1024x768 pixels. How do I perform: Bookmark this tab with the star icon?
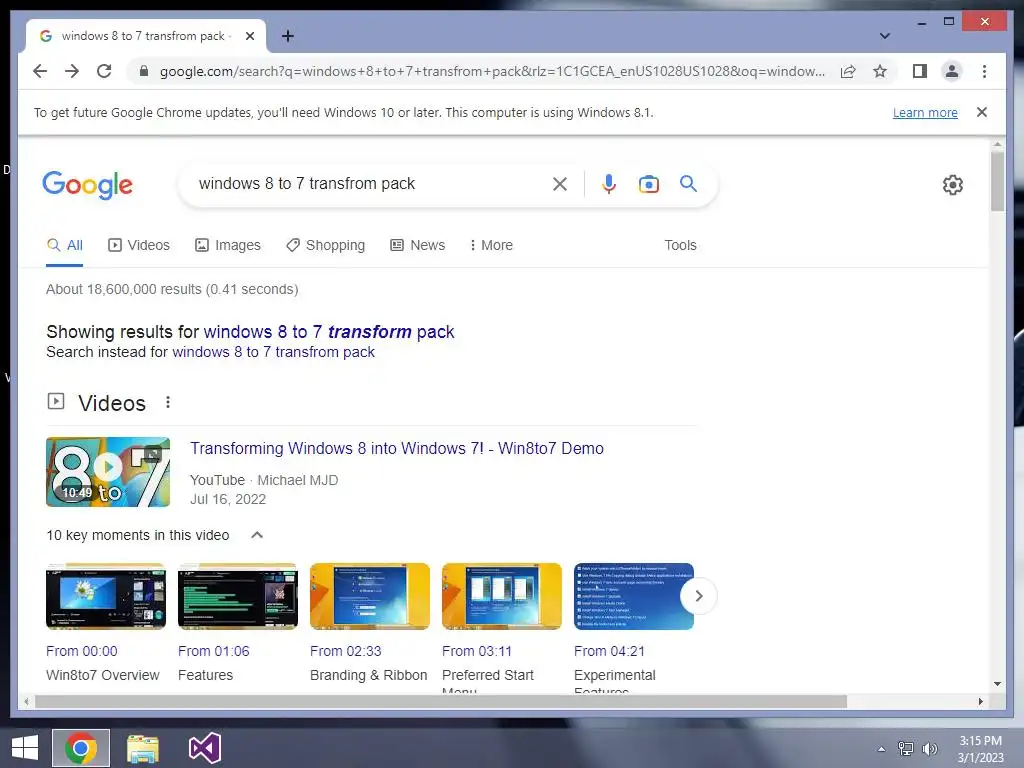[880, 71]
